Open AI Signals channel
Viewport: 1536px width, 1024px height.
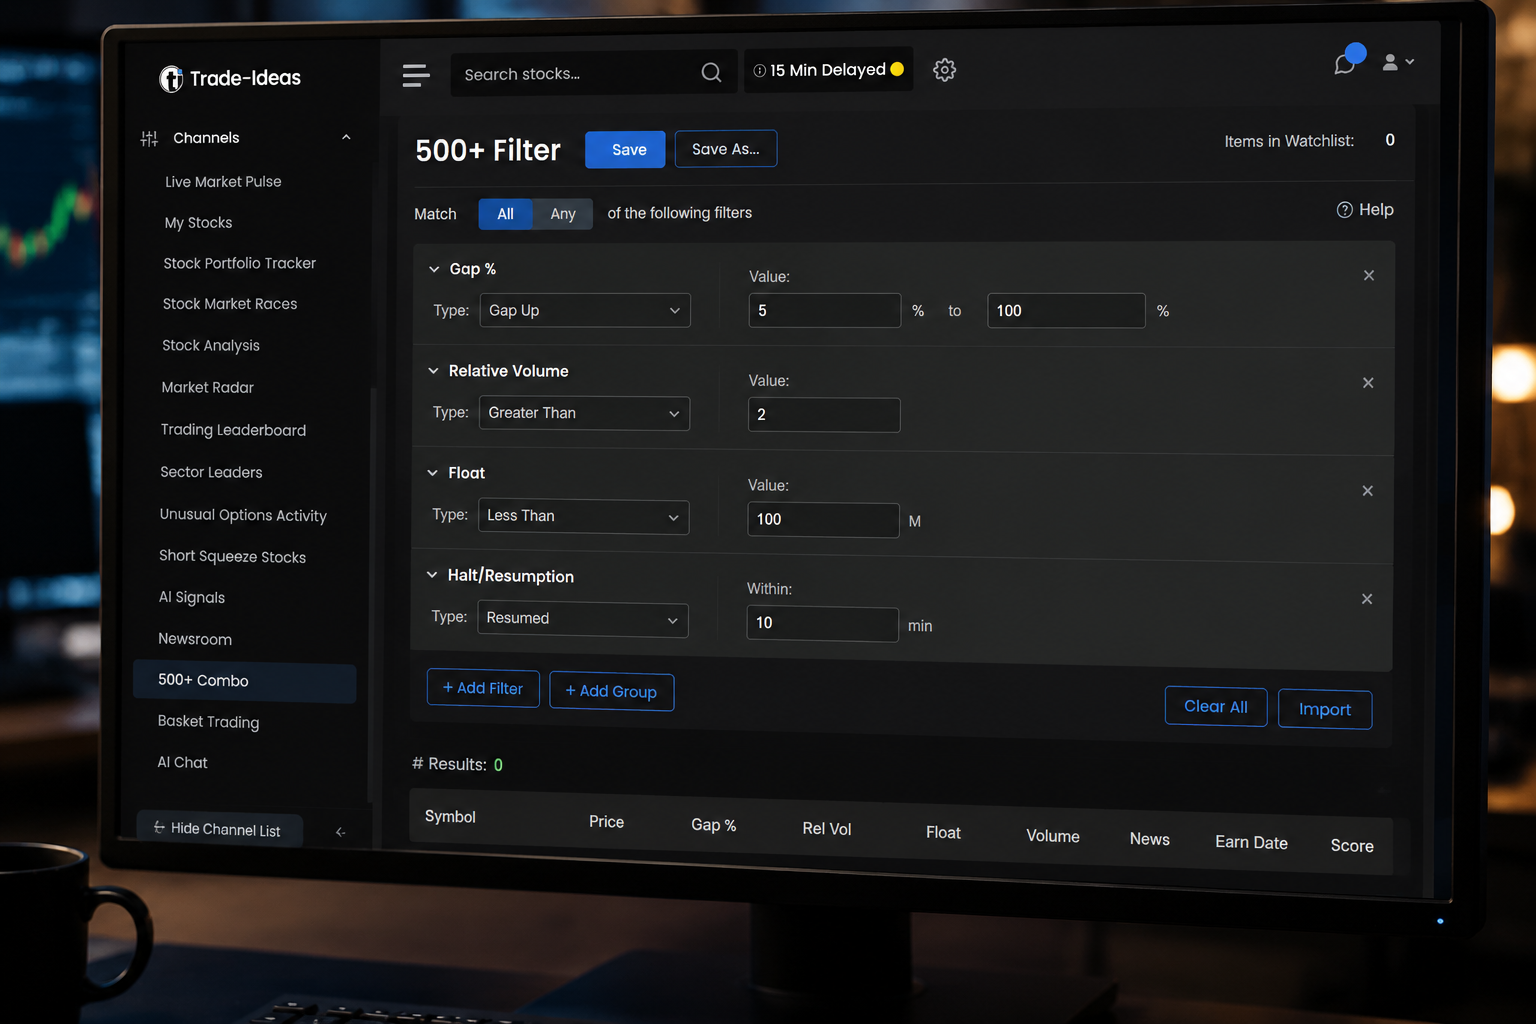click(x=191, y=598)
